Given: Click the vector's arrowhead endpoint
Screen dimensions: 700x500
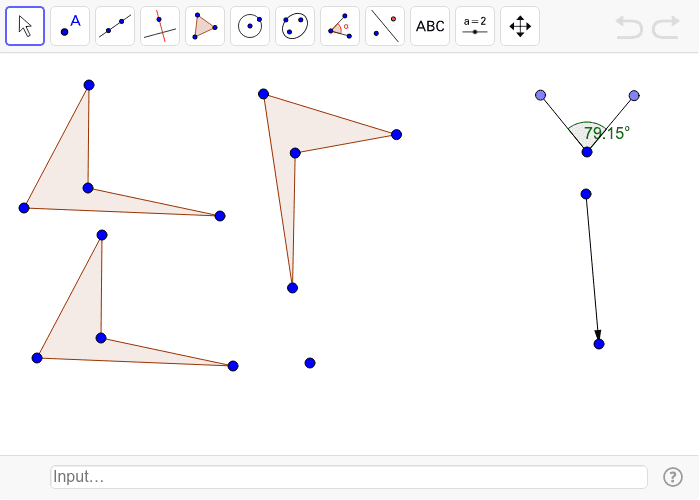Looking at the screenshot, I should pos(599,344).
